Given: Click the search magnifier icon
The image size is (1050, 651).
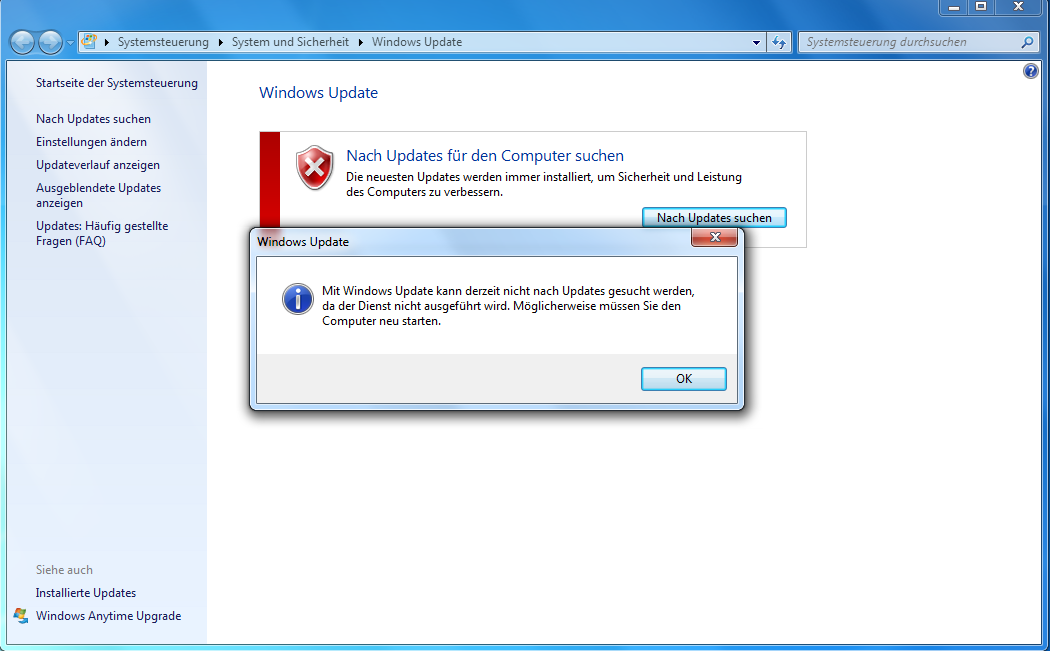Looking at the screenshot, I should [1027, 42].
